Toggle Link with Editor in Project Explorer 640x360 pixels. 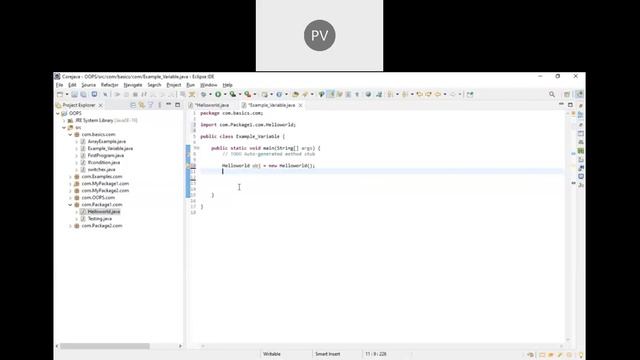[x=142, y=105]
